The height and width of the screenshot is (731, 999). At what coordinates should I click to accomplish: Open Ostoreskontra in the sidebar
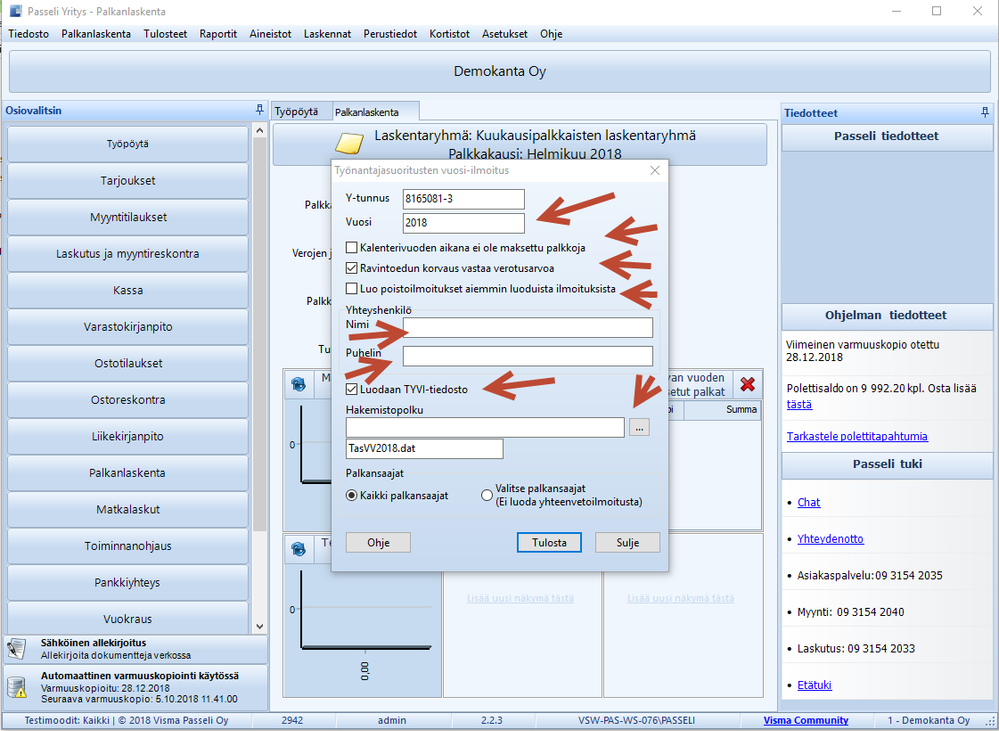point(127,400)
